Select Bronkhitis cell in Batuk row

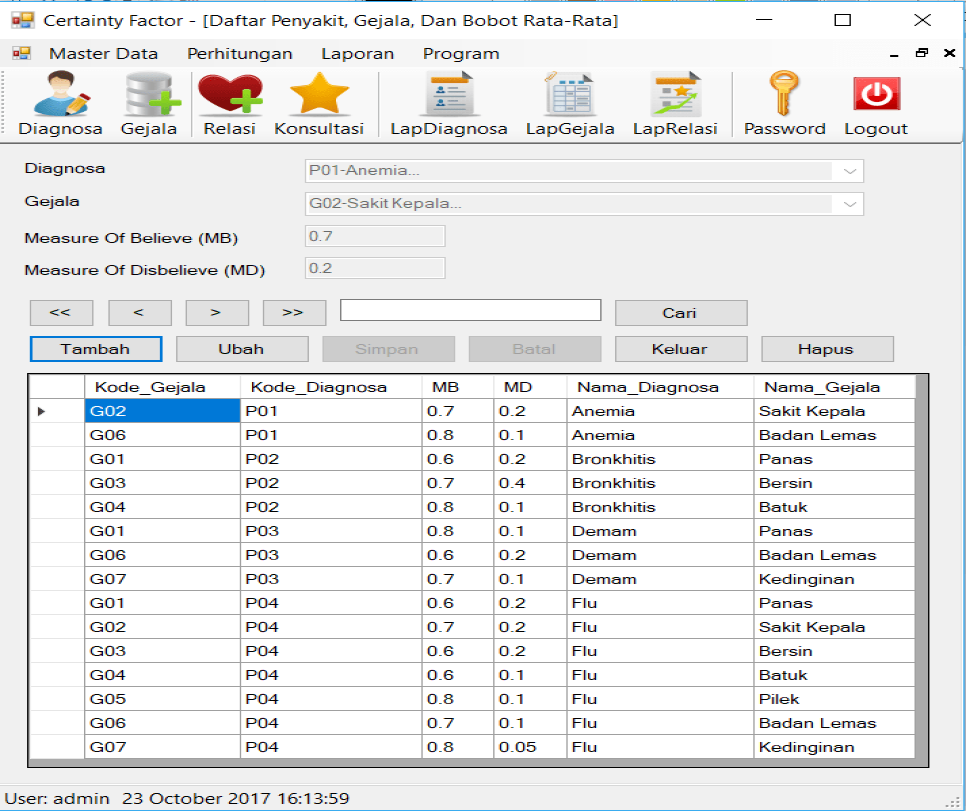point(660,507)
